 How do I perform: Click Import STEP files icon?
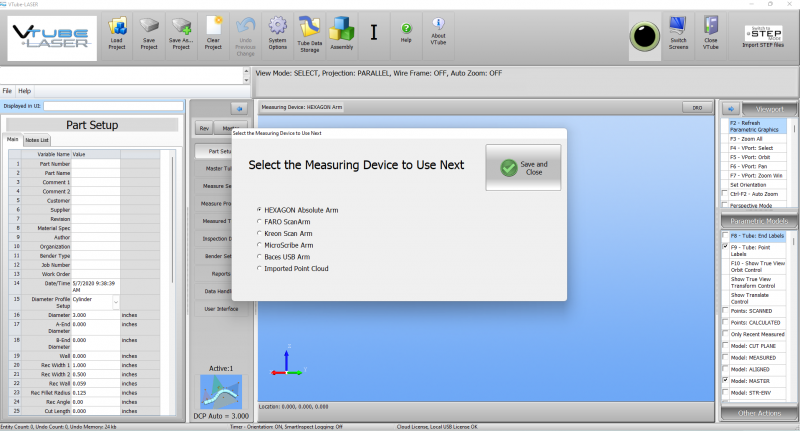(x=763, y=34)
